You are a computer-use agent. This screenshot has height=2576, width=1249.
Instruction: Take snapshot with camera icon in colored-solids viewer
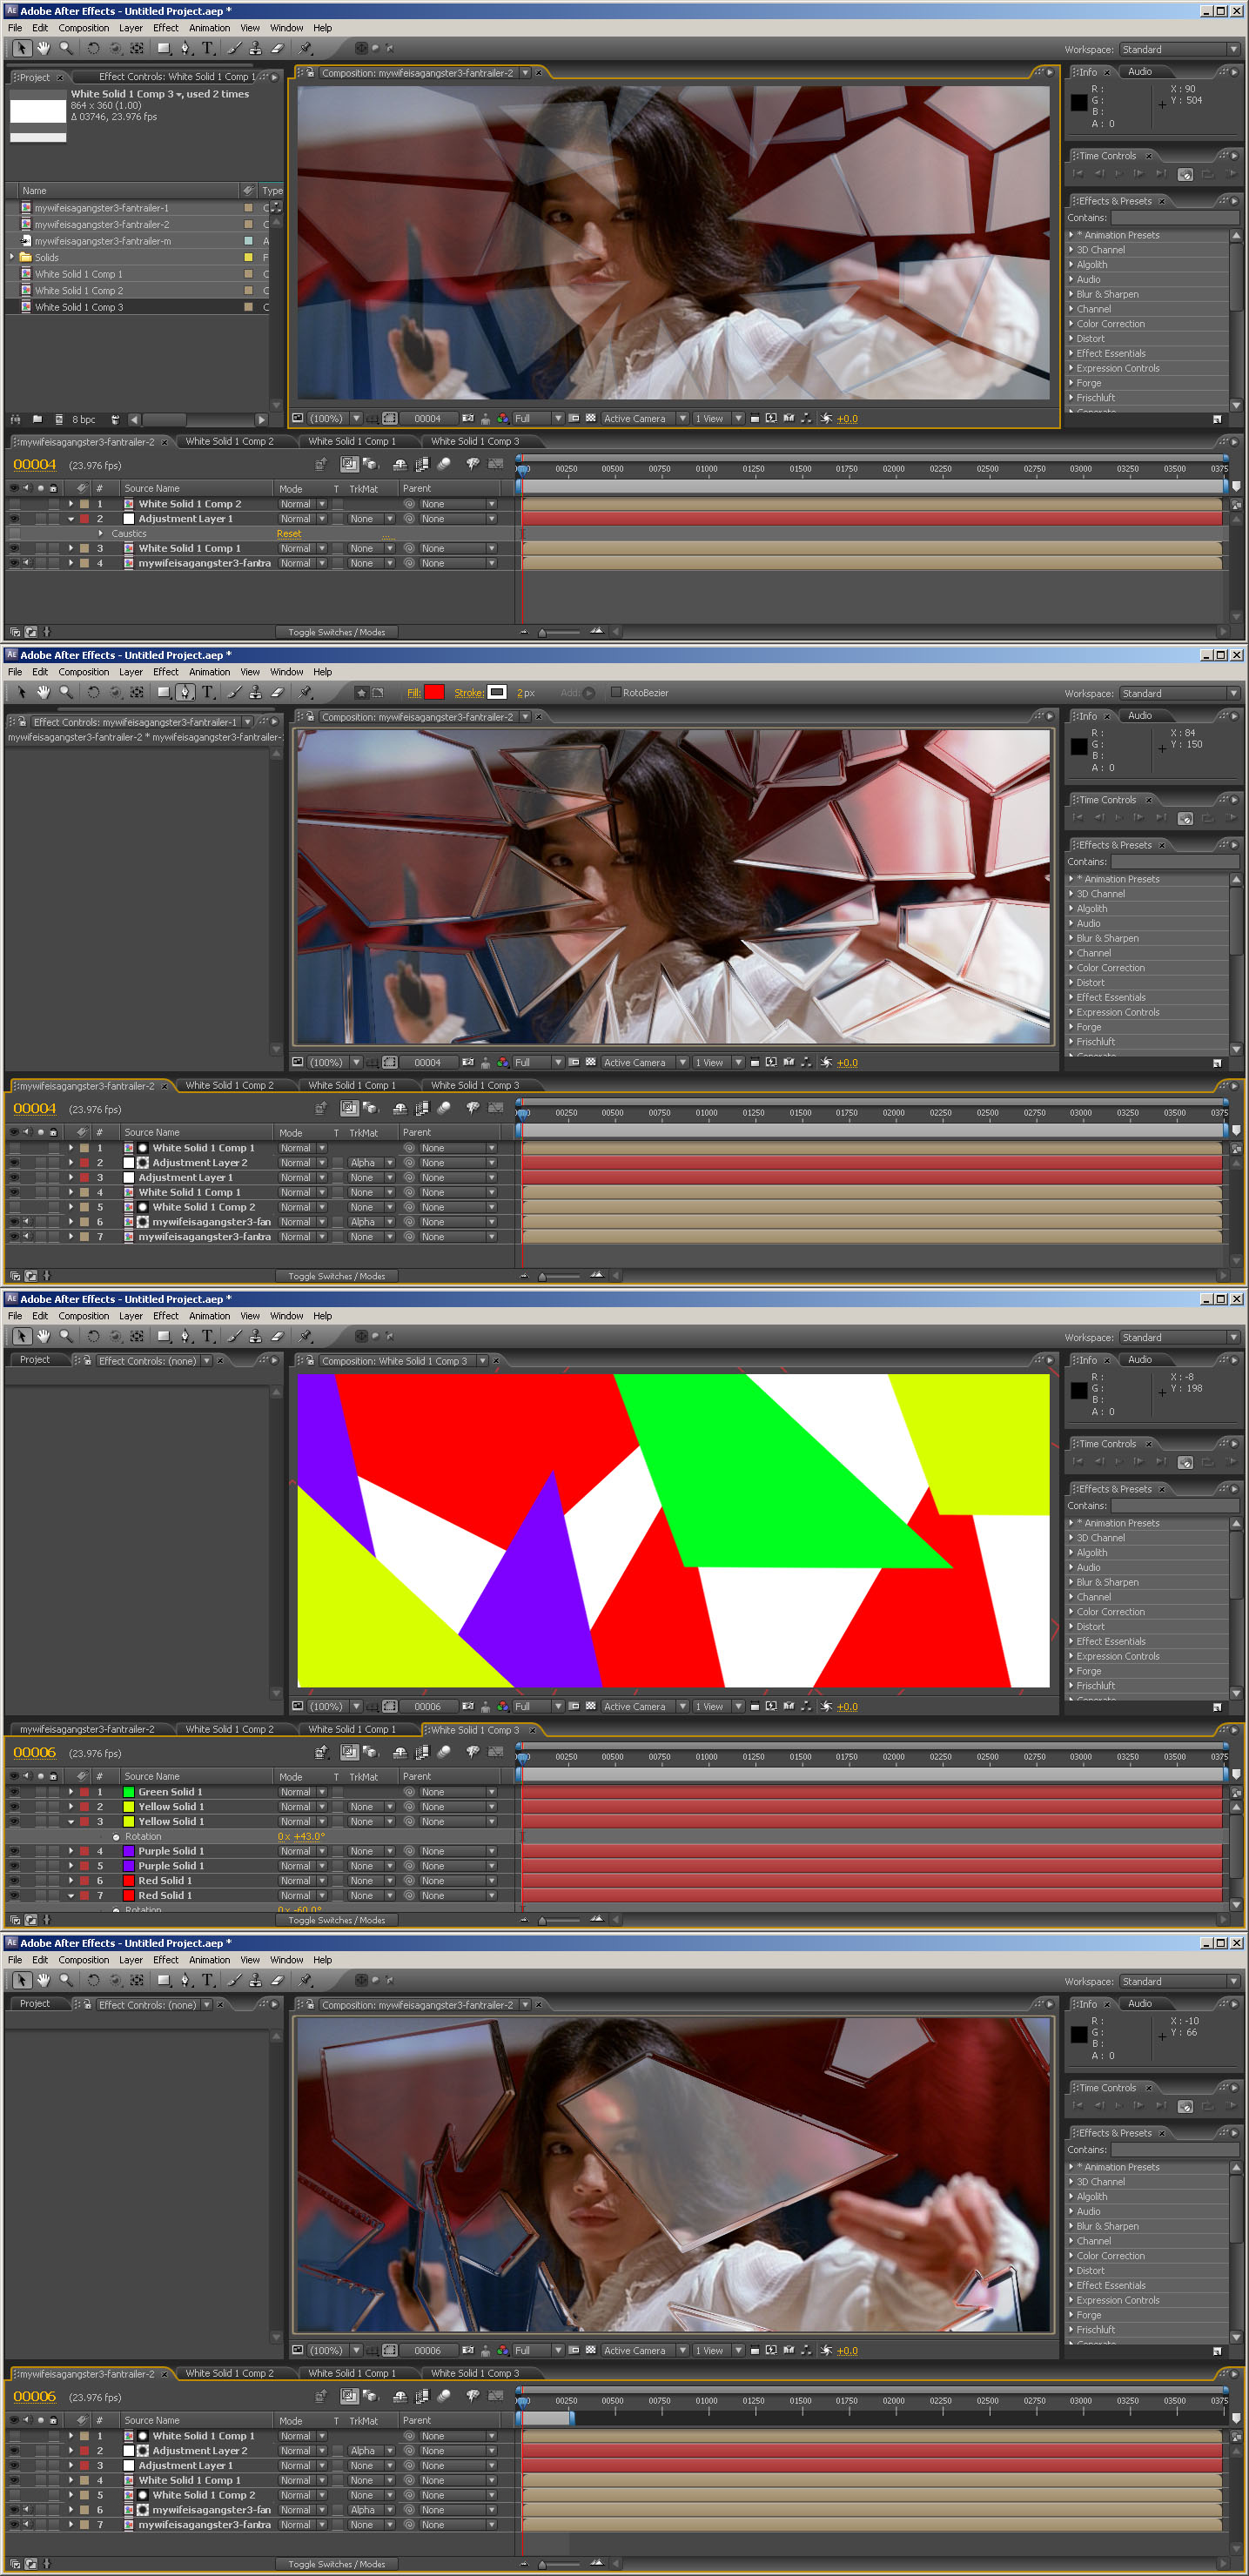pyautogui.click(x=468, y=1706)
